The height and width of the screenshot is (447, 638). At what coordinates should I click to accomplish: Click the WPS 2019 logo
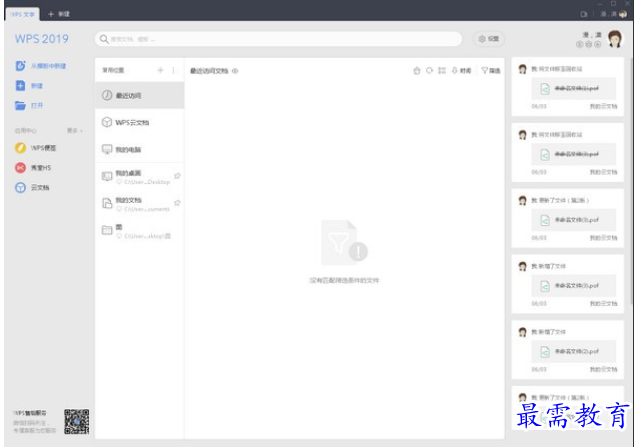coord(42,39)
